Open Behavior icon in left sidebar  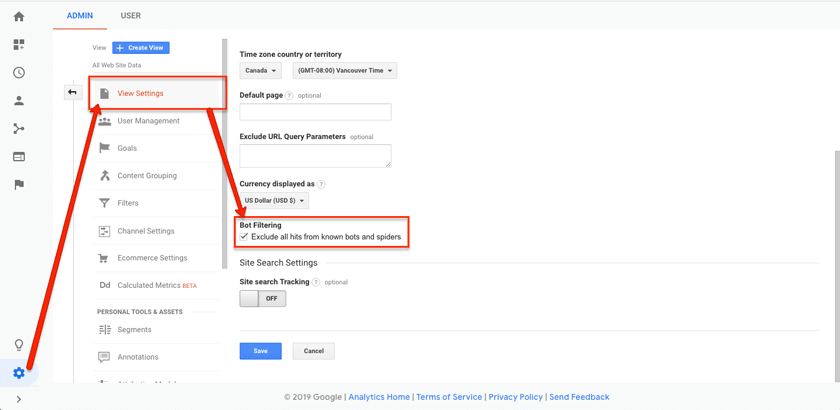click(x=18, y=157)
